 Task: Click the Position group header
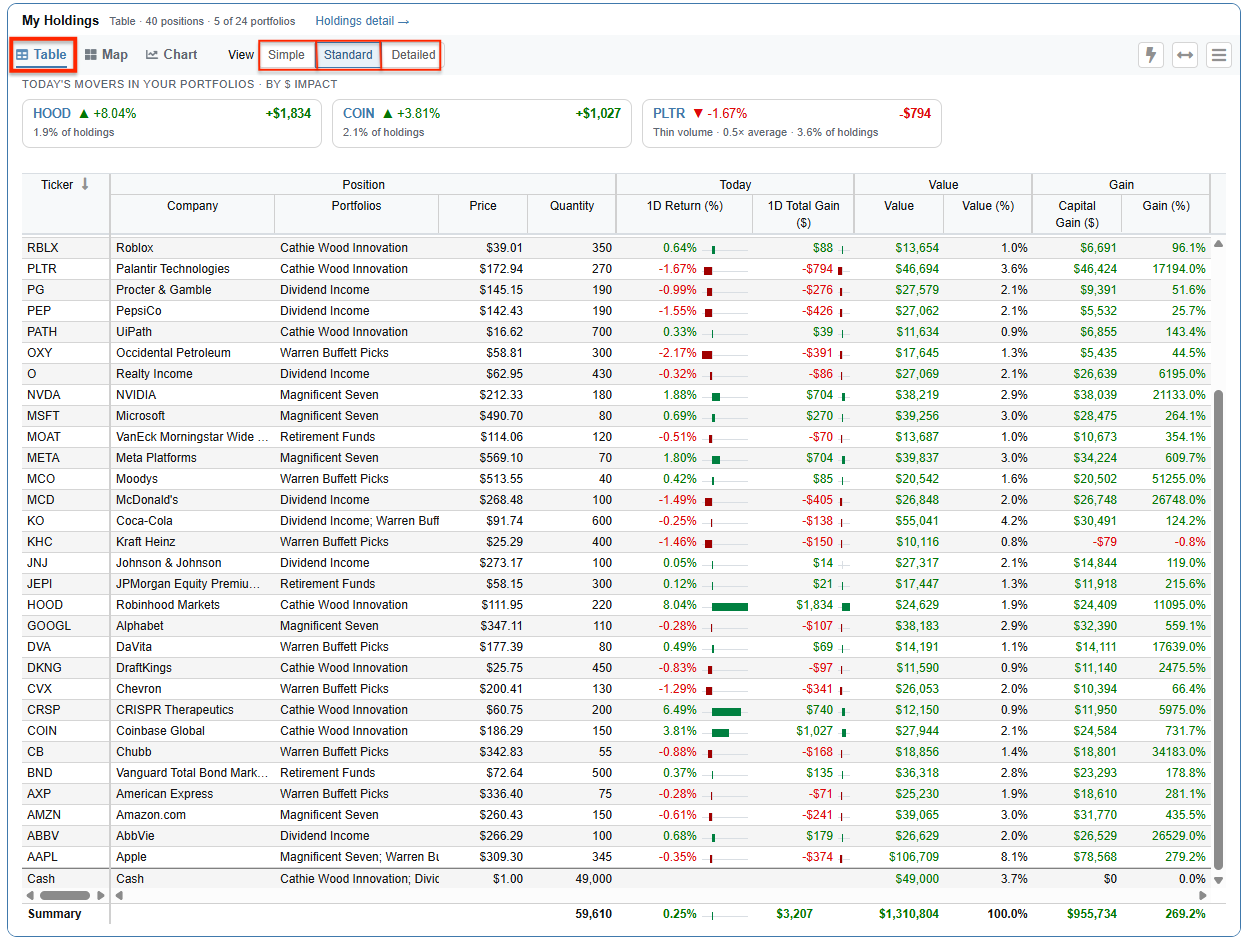click(363, 184)
